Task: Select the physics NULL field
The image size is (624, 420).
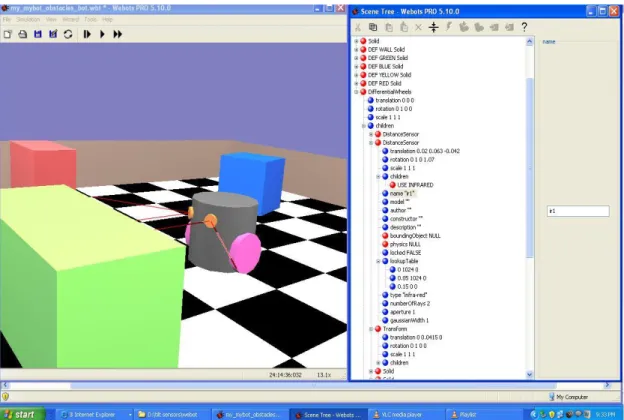Action: (405, 244)
